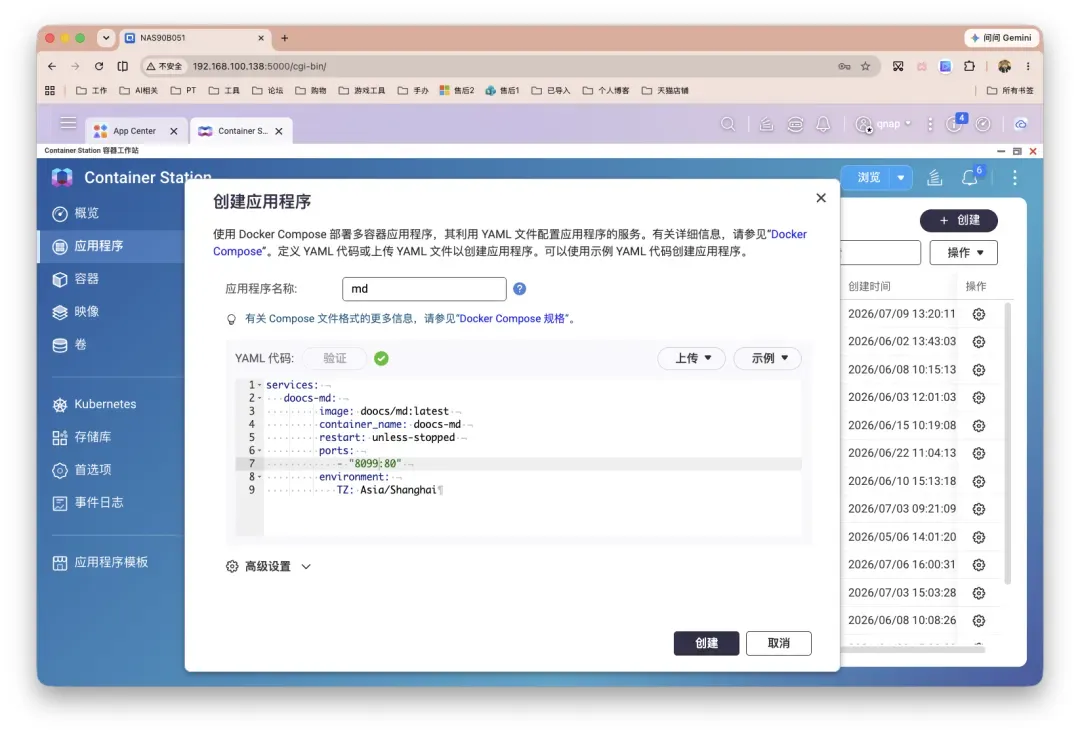The height and width of the screenshot is (735, 1080).
Task: Open QTS external devices icon
Action: pyautogui.click(x=795, y=124)
